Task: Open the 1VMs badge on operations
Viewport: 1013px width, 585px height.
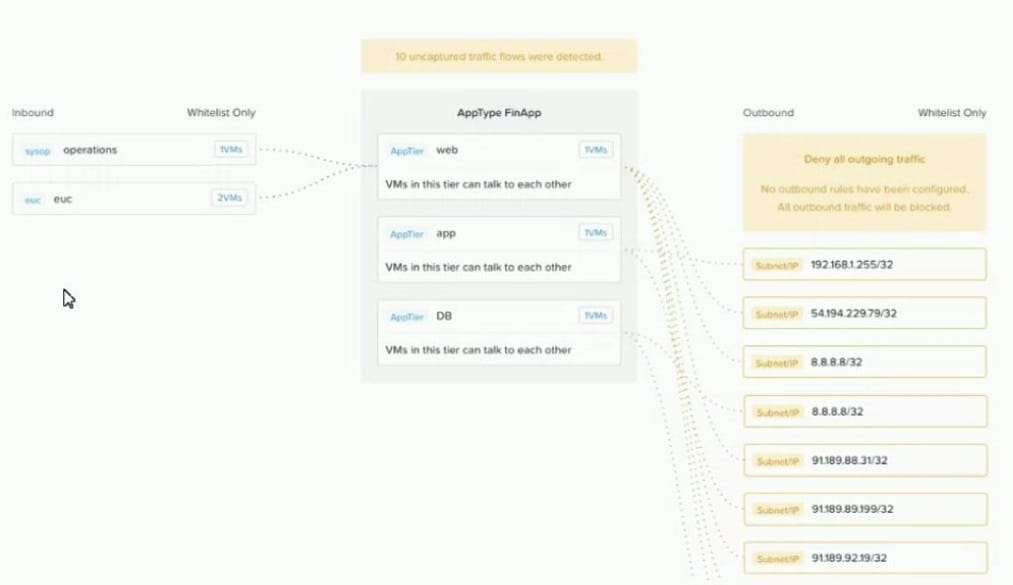Action: click(229, 150)
